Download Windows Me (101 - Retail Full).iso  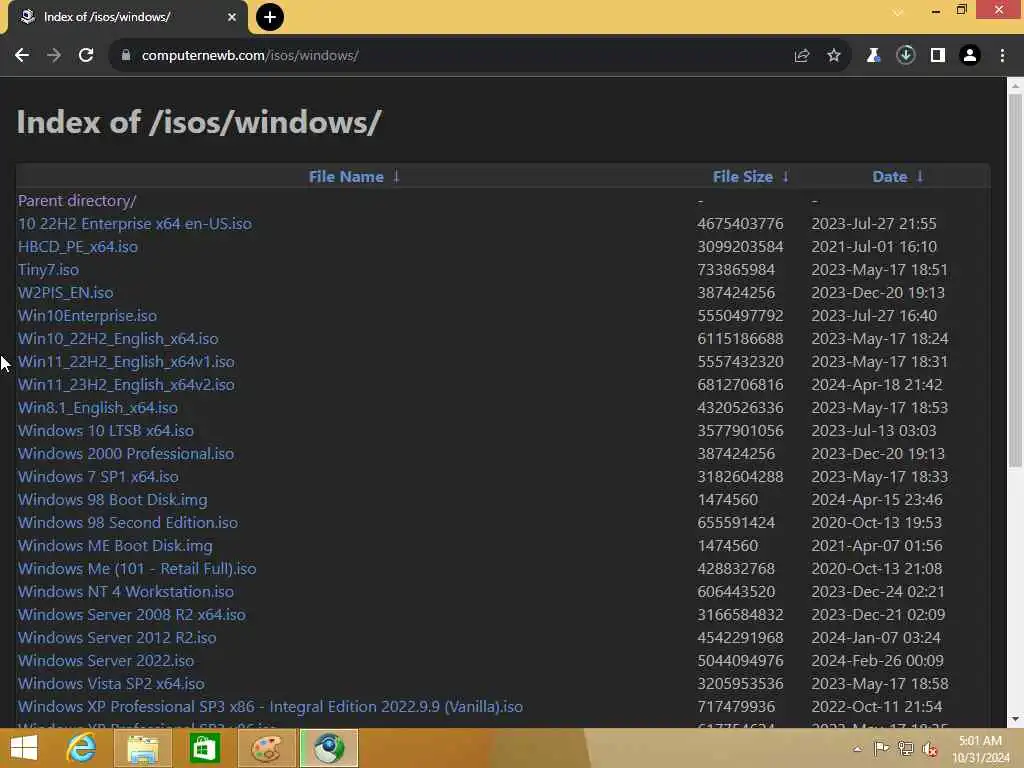(137, 568)
